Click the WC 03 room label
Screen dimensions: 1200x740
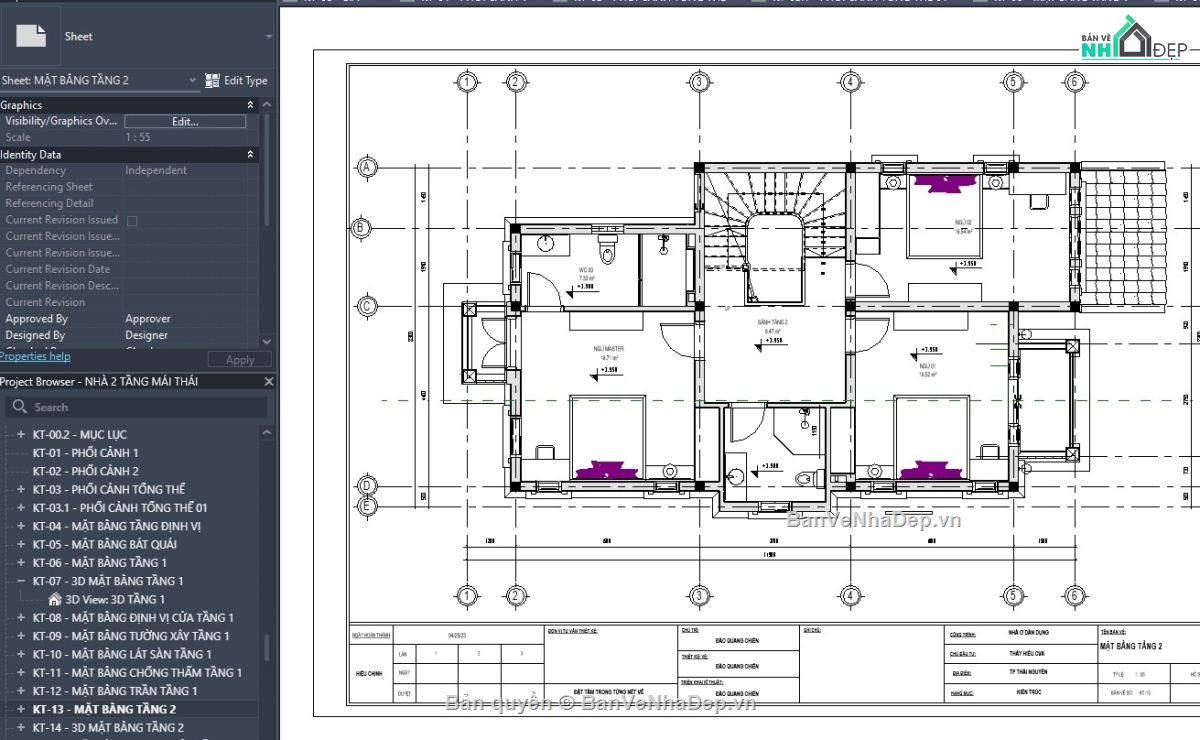(586, 270)
